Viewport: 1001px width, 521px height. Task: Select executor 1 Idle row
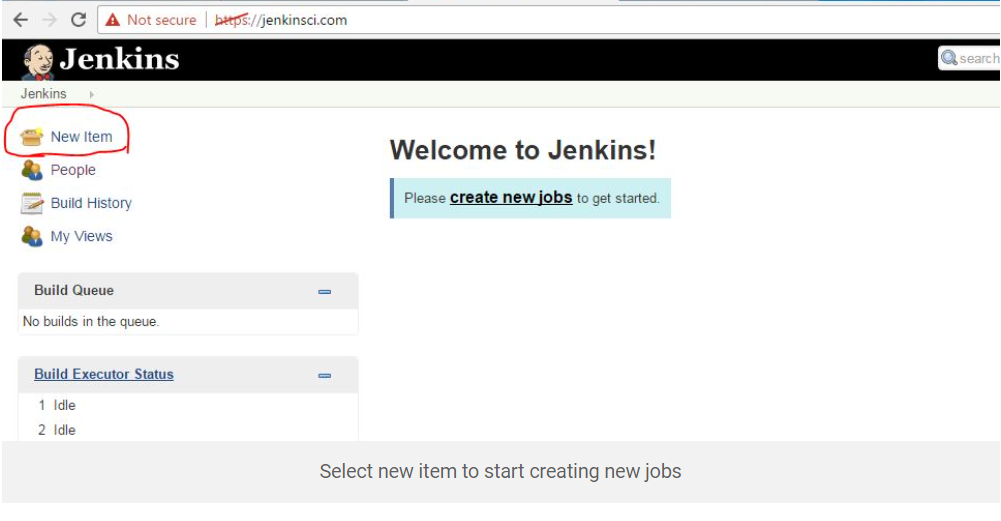pos(188,405)
